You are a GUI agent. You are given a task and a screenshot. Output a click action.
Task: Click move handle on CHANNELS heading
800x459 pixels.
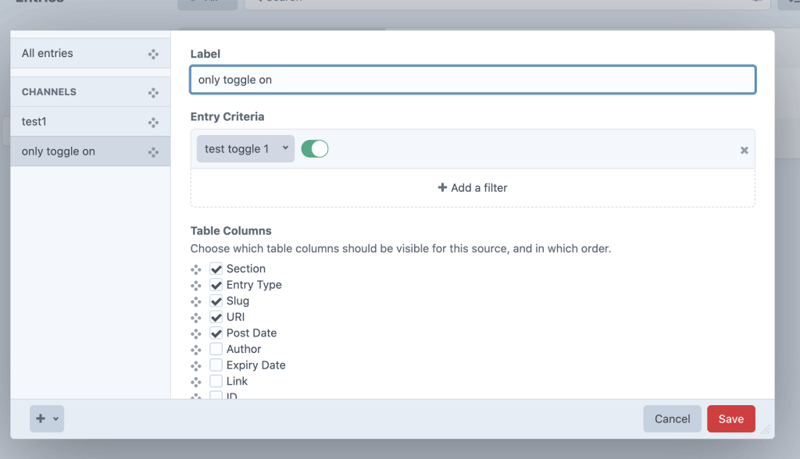[153, 92]
